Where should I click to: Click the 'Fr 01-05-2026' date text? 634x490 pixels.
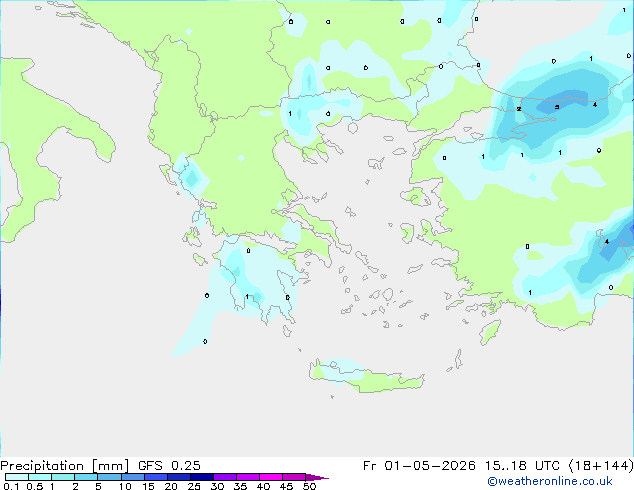(419, 466)
